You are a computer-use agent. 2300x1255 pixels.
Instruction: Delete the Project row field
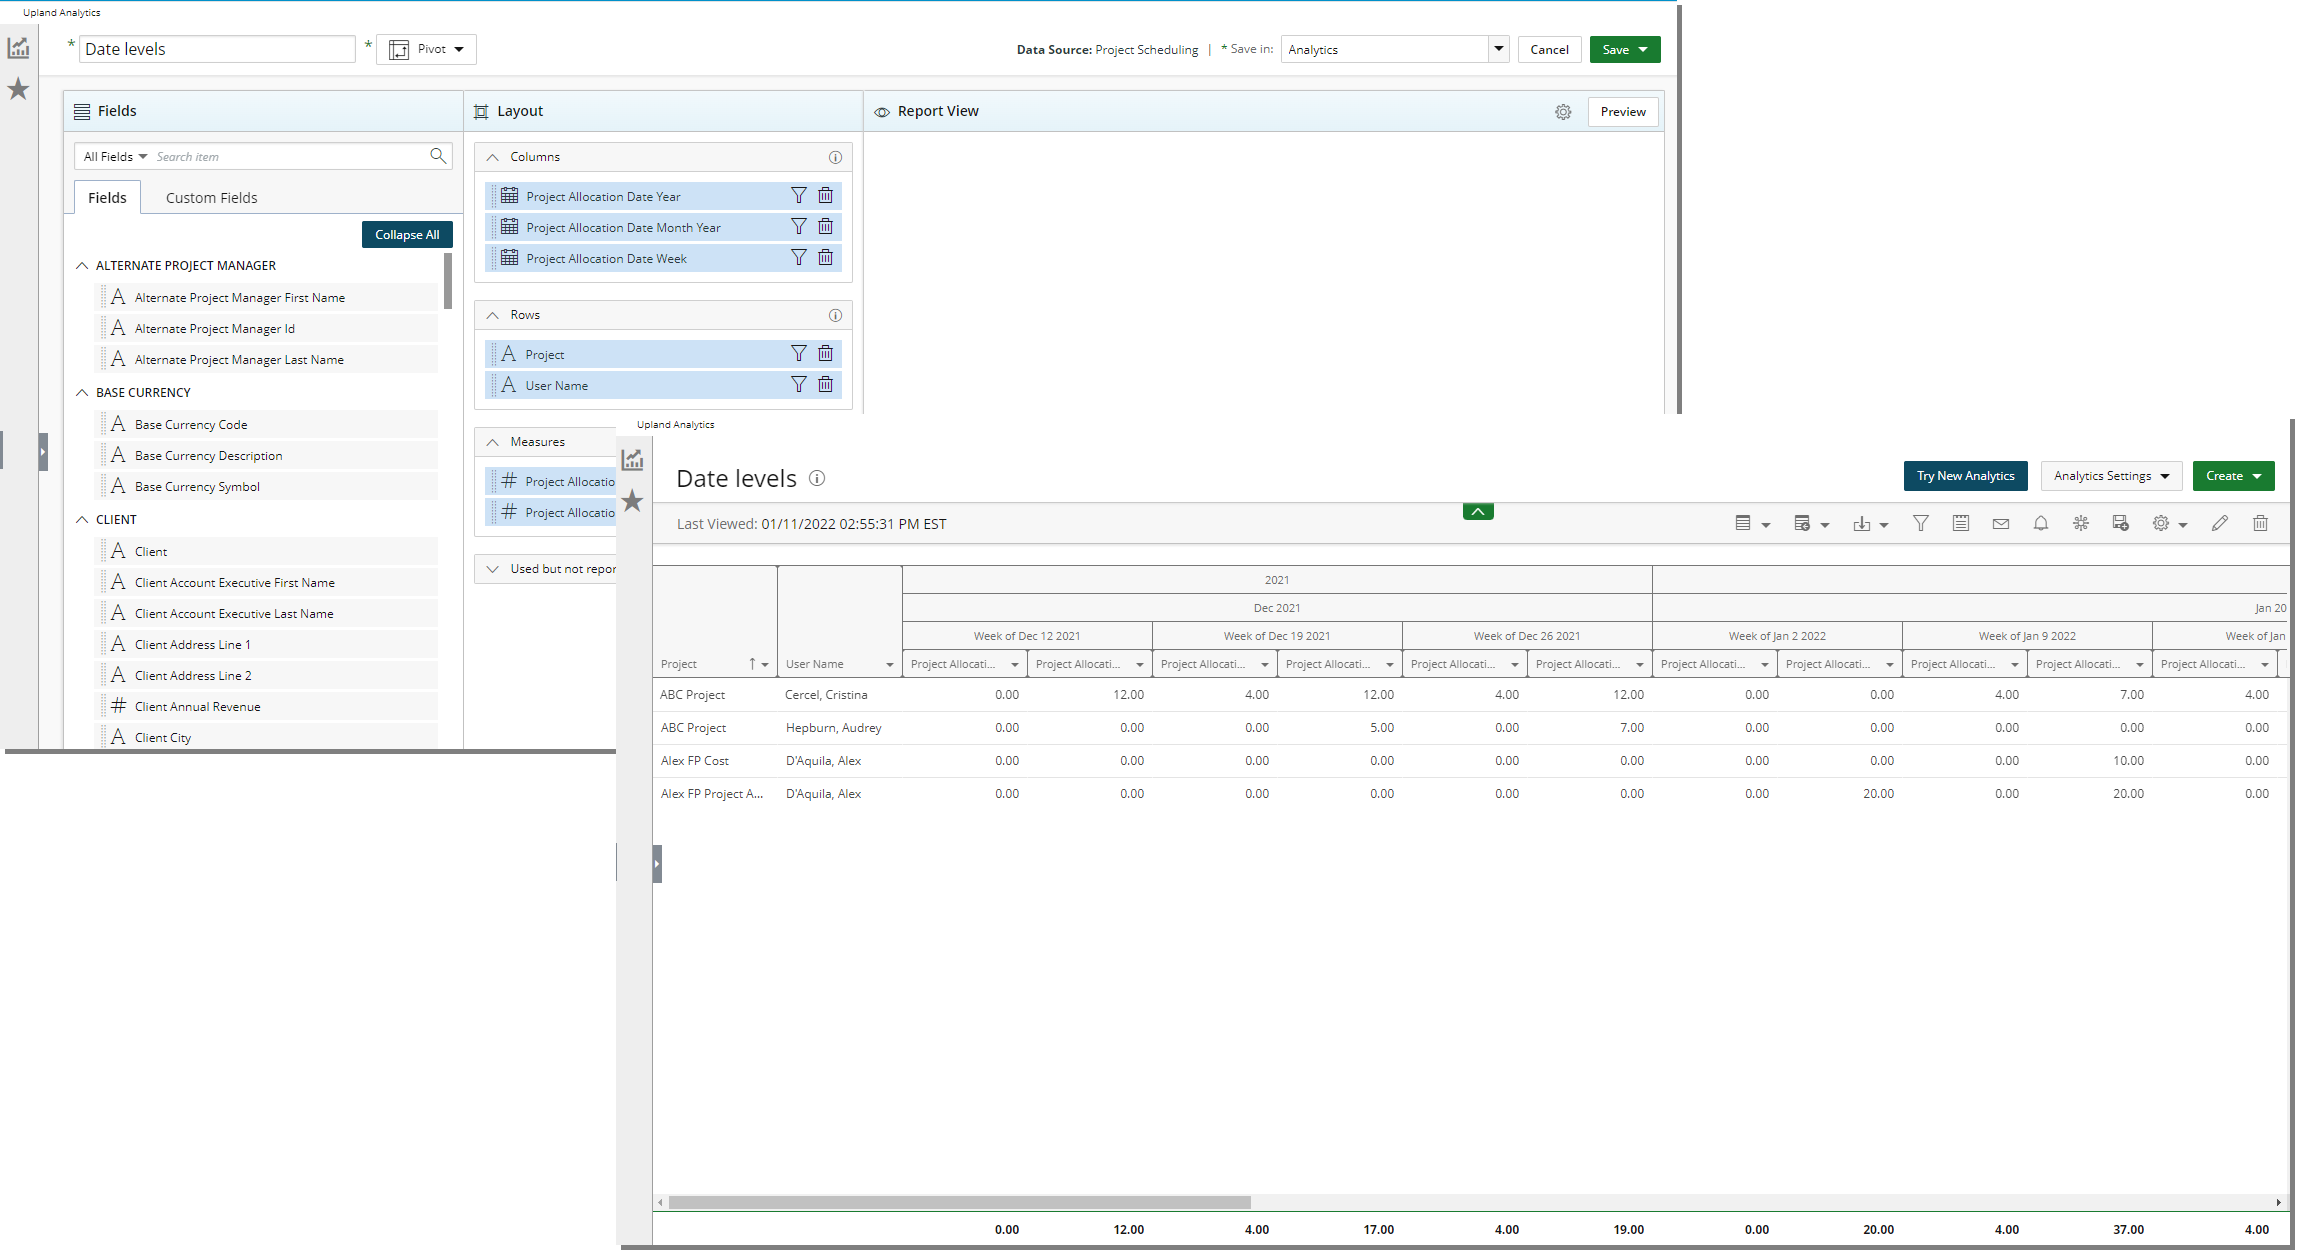coord(825,354)
